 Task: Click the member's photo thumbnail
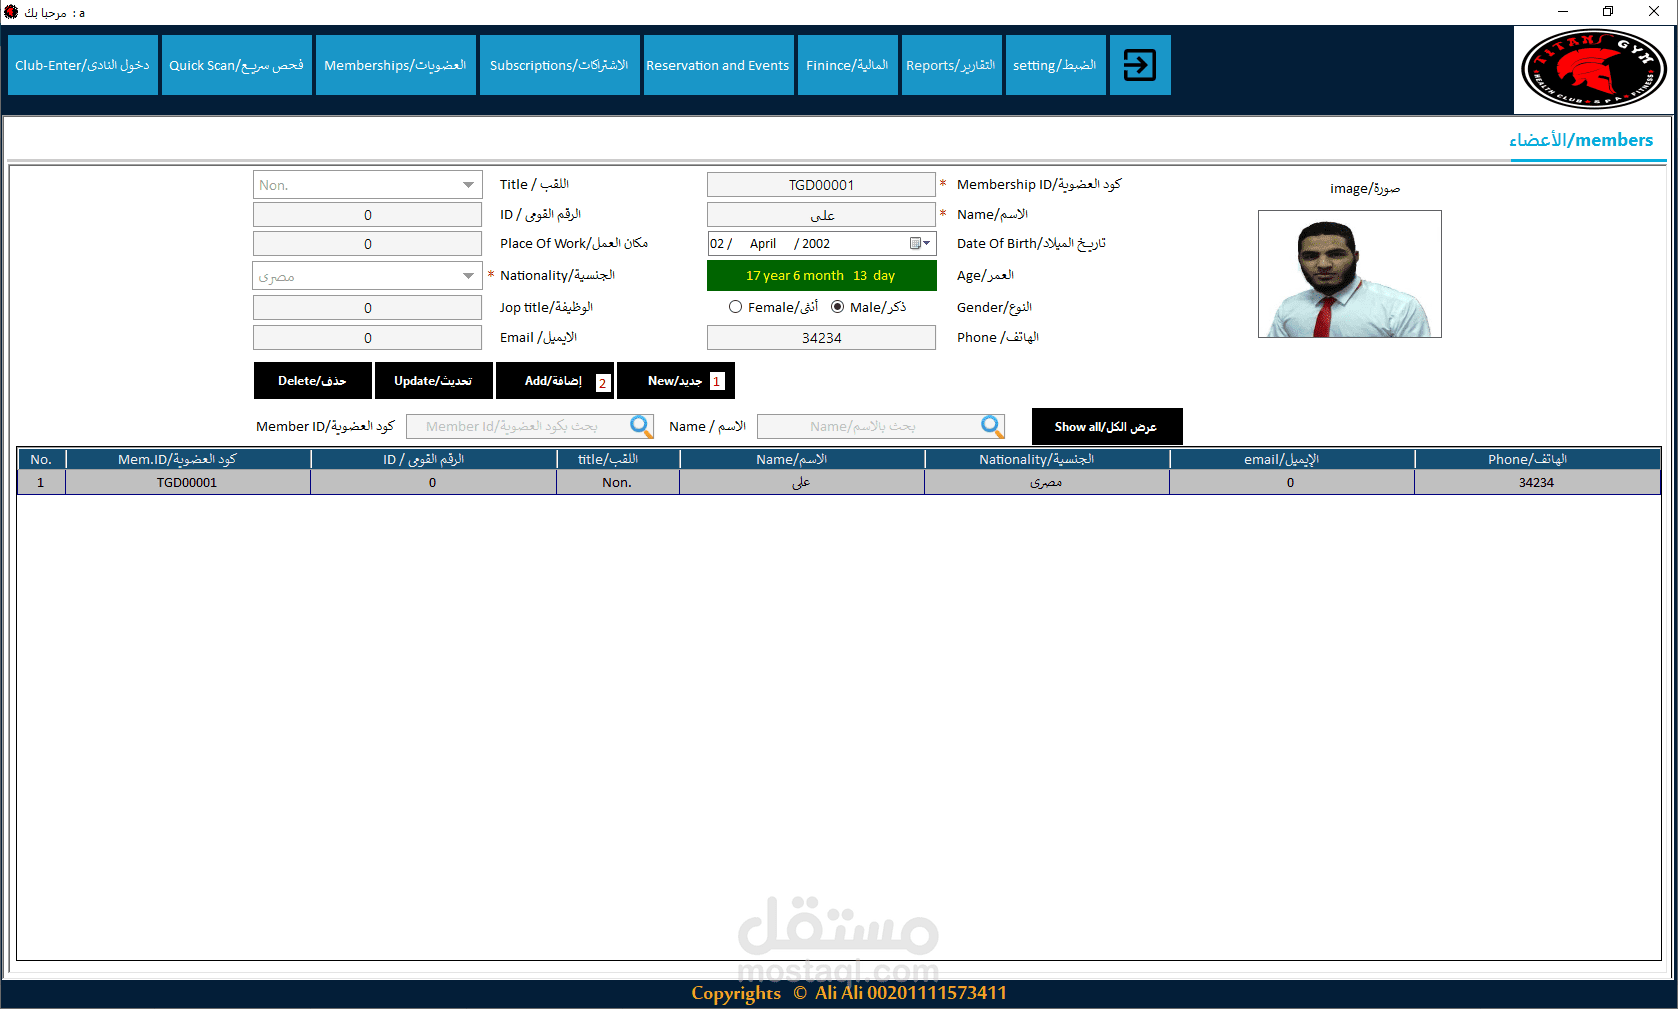point(1349,274)
